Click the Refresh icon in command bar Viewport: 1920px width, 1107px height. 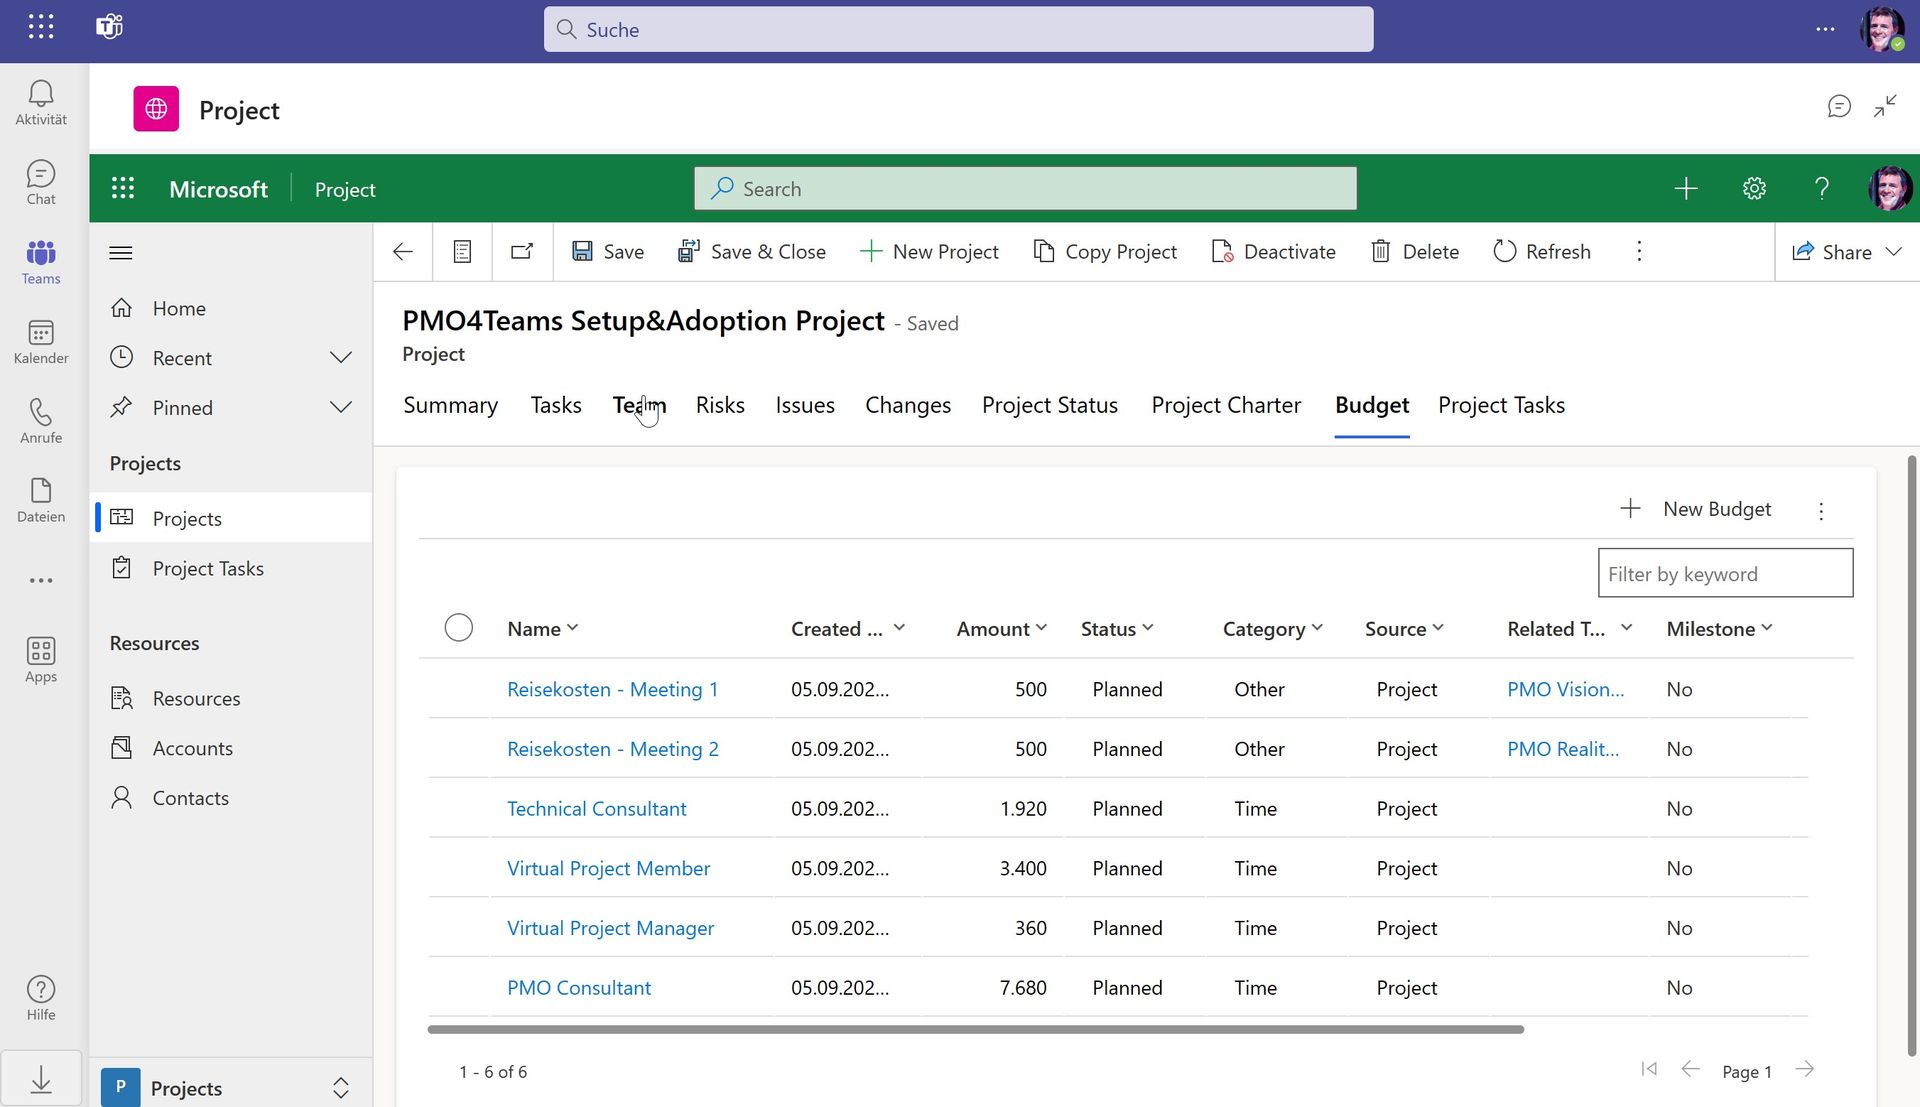(x=1504, y=251)
